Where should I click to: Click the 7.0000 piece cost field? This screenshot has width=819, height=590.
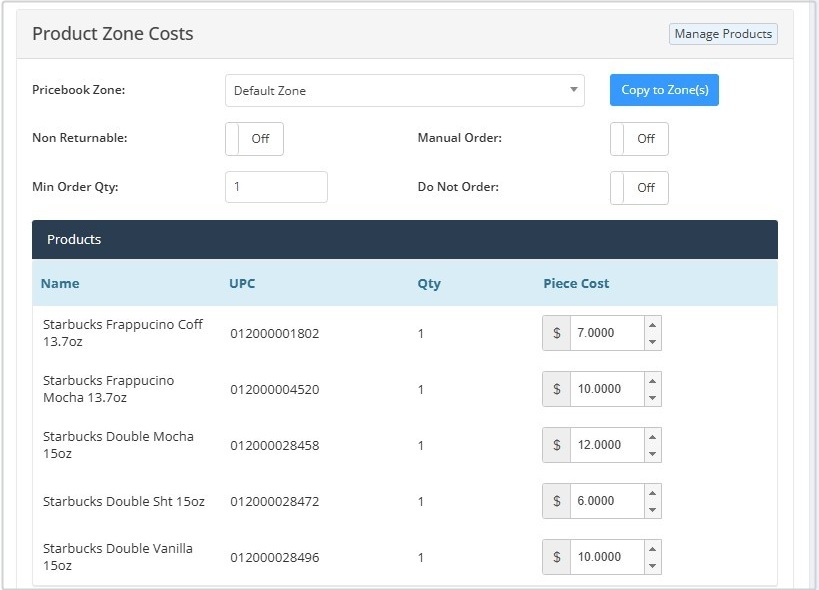click(x=607, y=333)
